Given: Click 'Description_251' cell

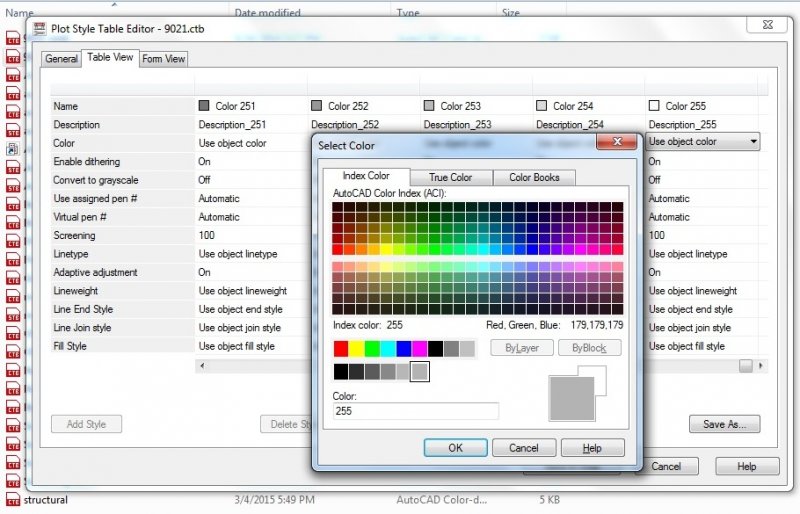Looking at the screenshot, I should (232, 125).
